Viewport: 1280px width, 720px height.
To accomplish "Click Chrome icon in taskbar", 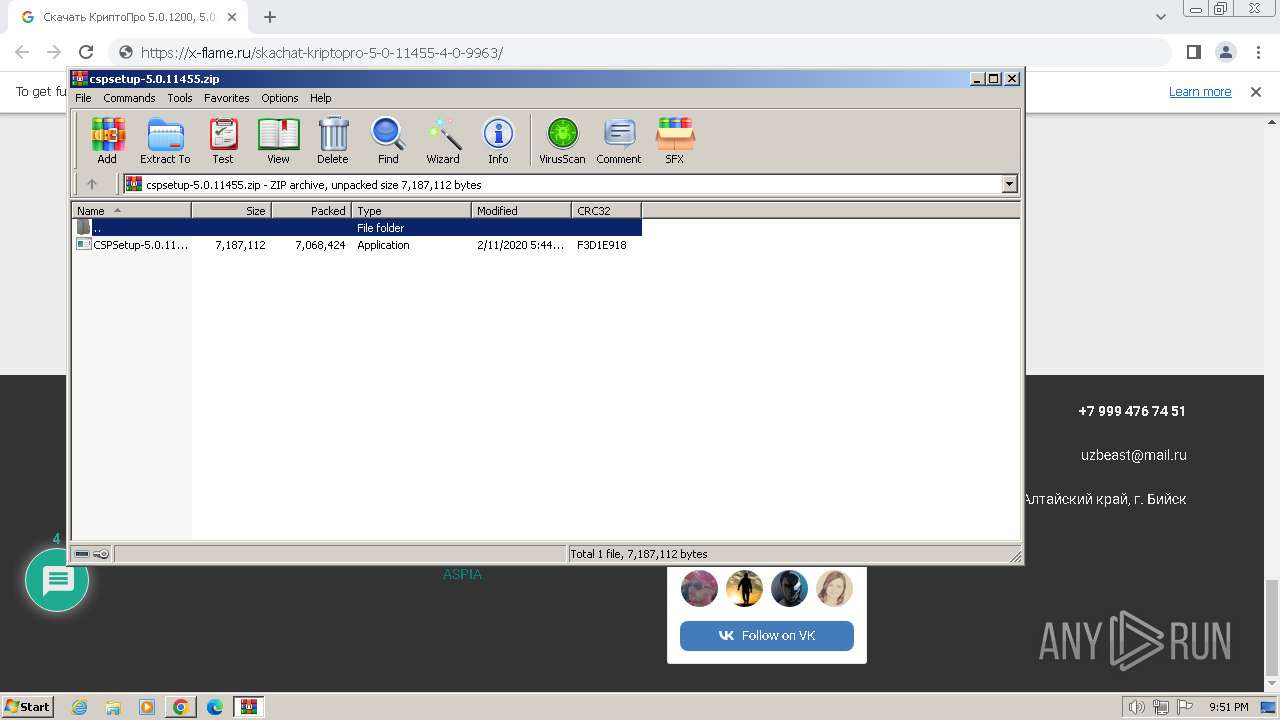I will [x=181, y=707].
